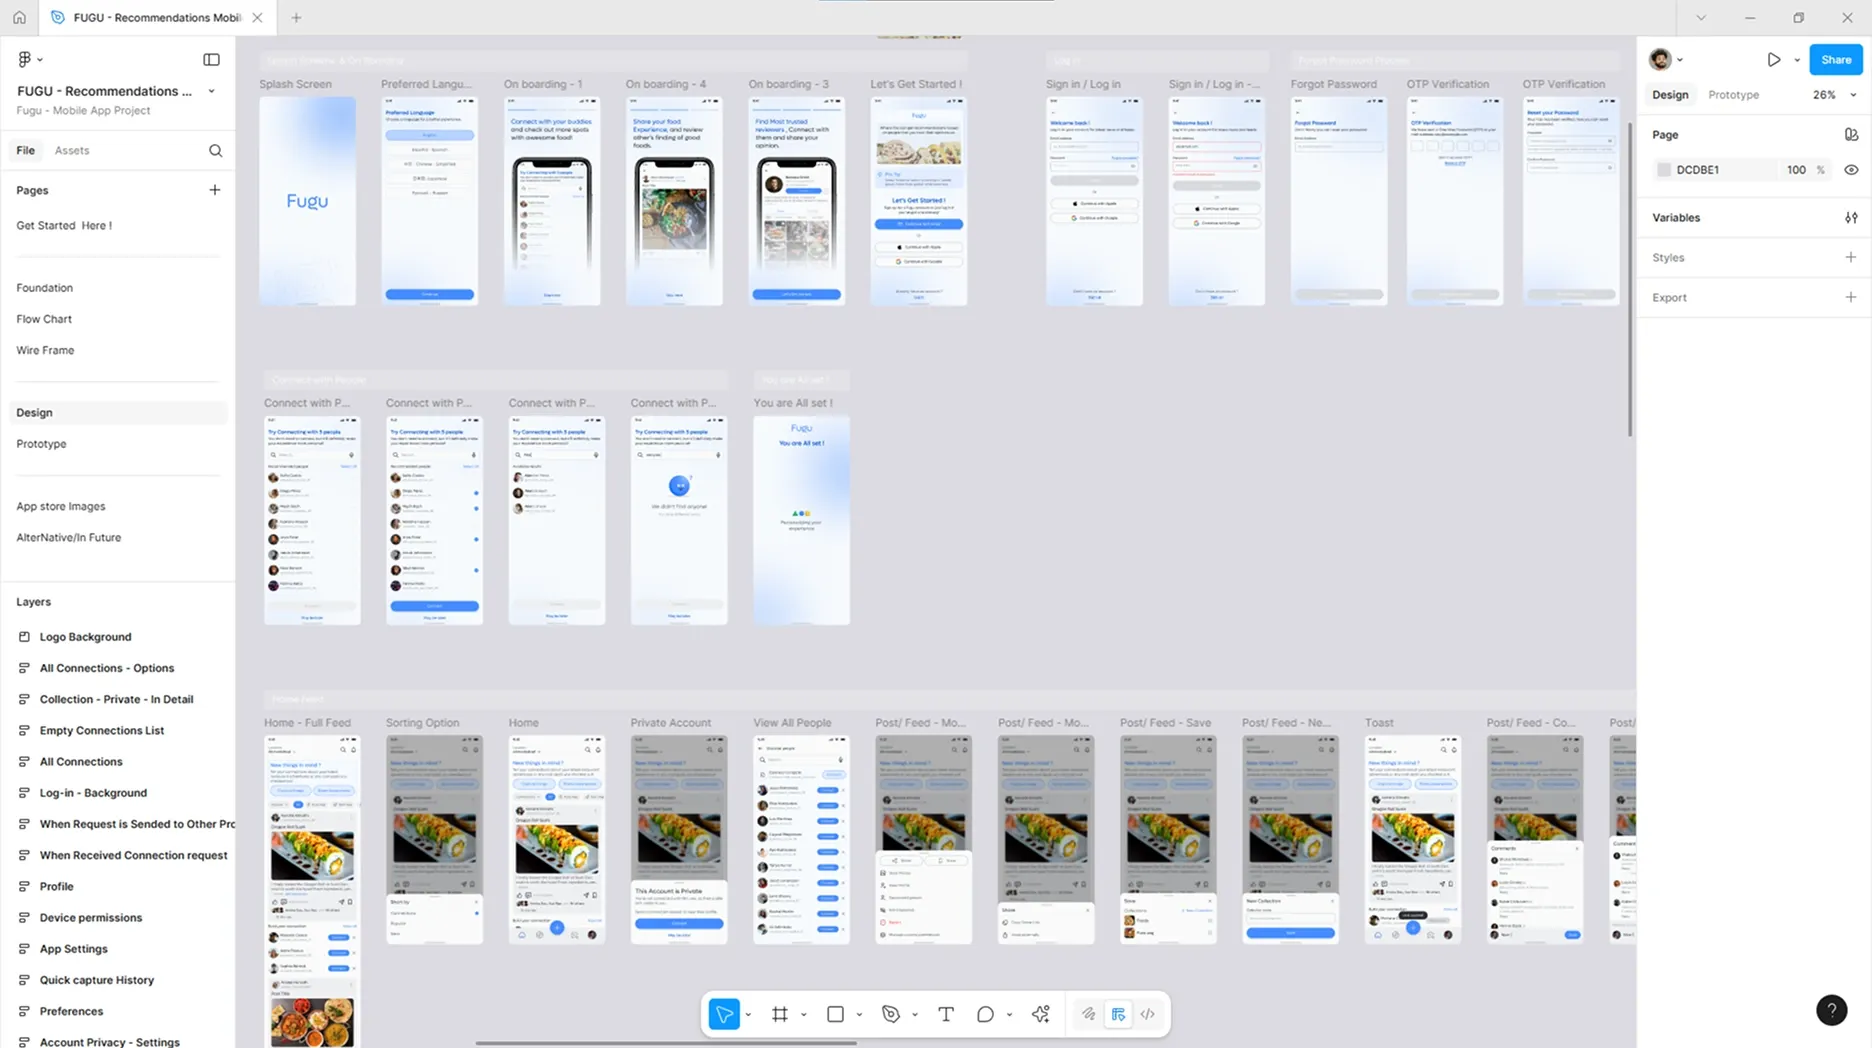This screenshot has height=1048, width=1872.
Task: Select the Text tool
Action: [x=946, y=1014]
